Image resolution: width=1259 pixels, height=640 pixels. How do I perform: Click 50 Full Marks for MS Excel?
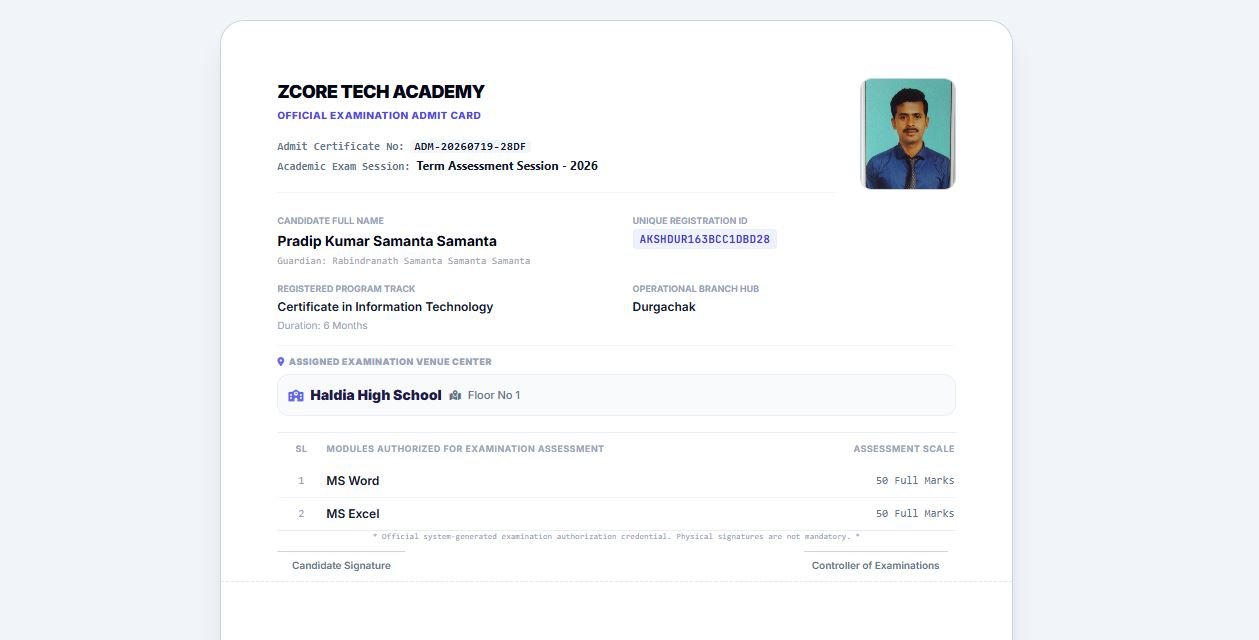(x=915, y=514)
